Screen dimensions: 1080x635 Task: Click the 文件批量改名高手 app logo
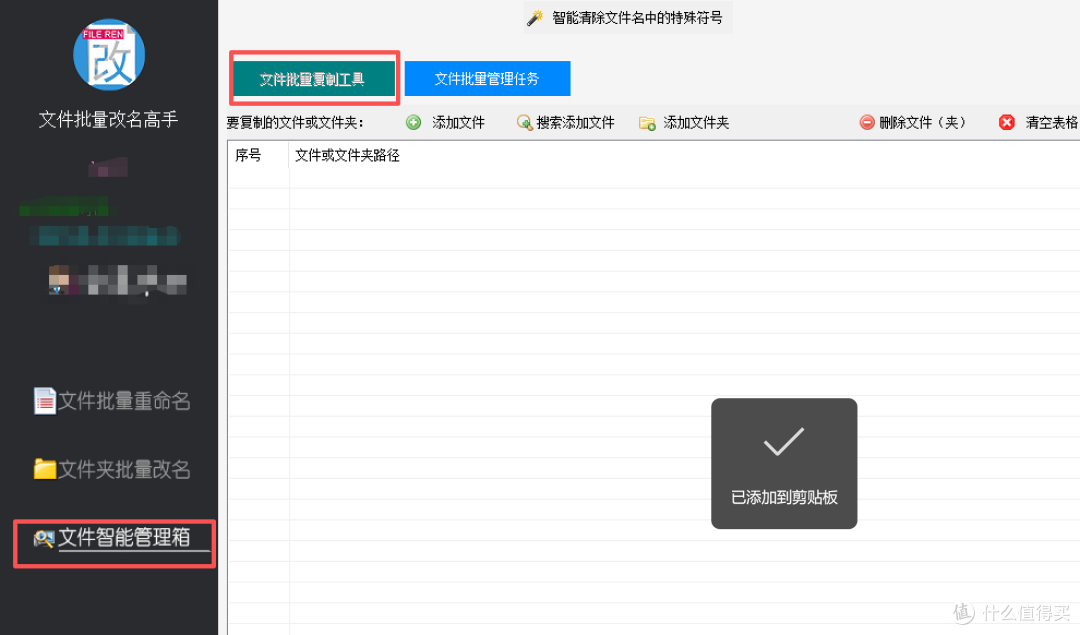[109, 54]
